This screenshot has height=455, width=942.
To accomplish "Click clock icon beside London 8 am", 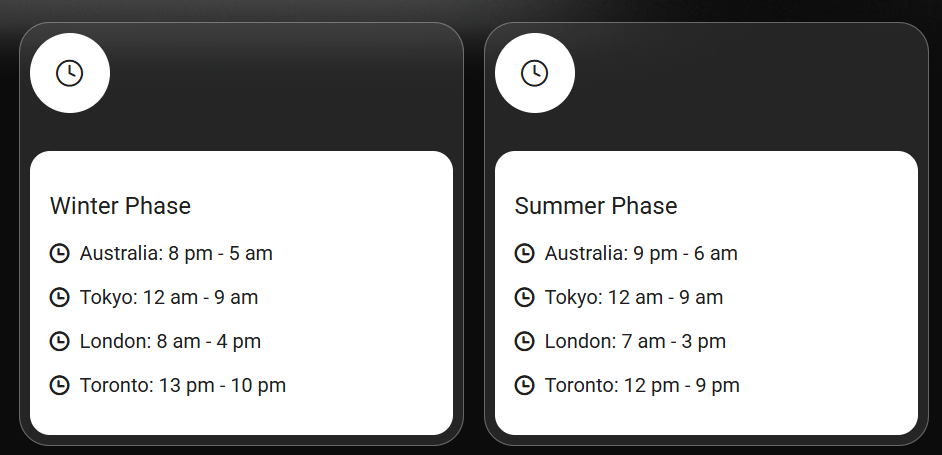I will pyautogui.click(x=59, y=341).
